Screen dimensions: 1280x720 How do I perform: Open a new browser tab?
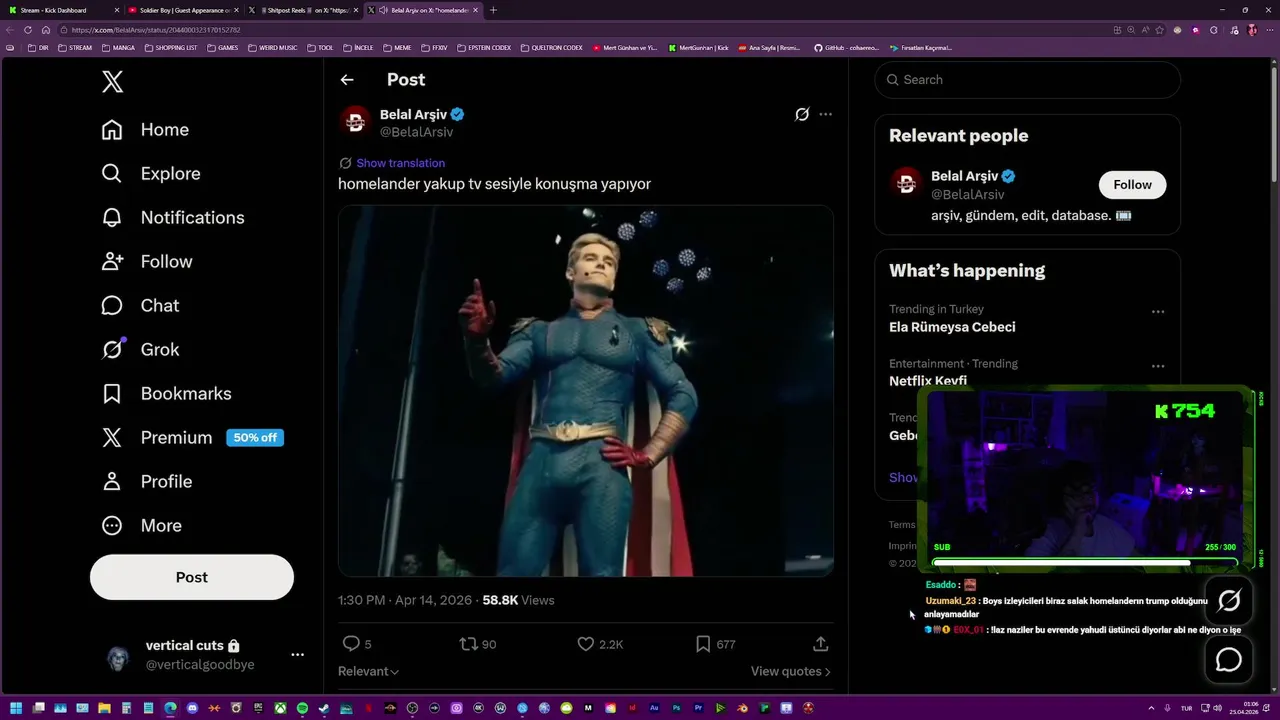[x=493, y=10]
